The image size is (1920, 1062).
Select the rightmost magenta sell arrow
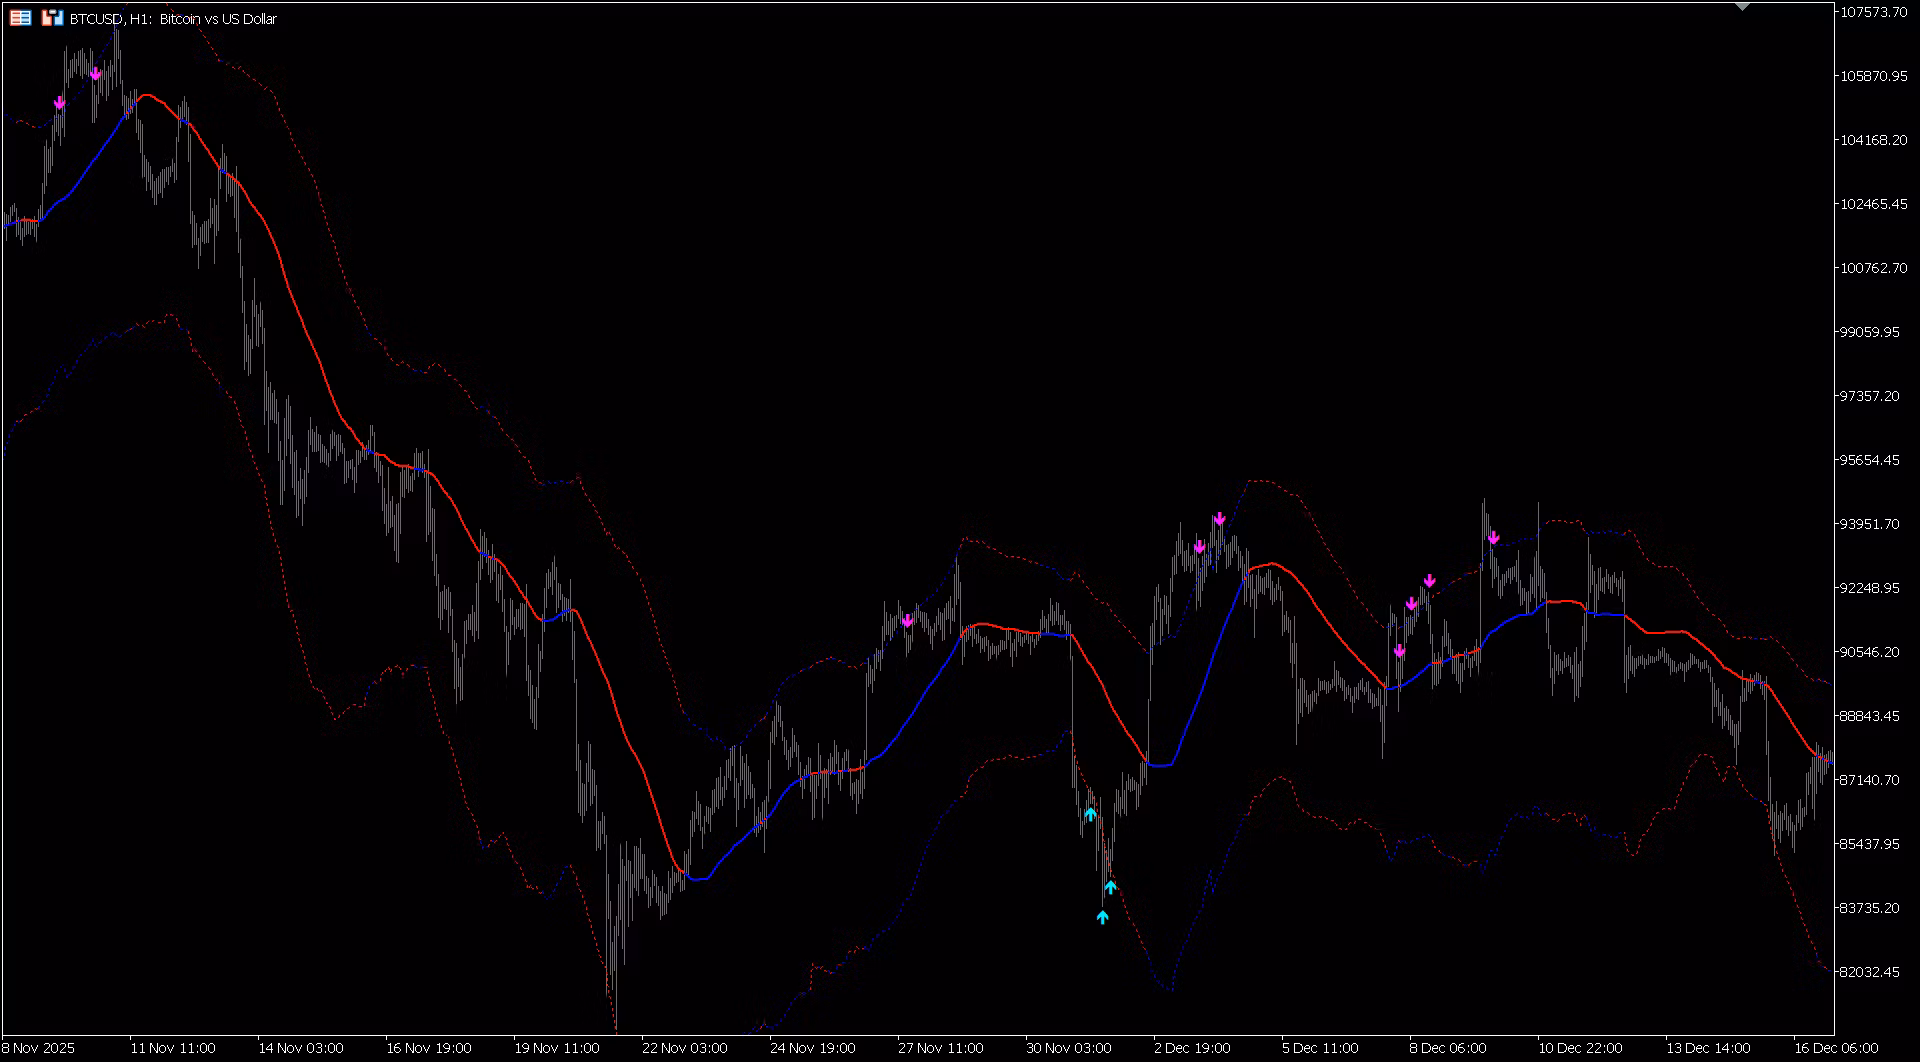[1493, 538]
